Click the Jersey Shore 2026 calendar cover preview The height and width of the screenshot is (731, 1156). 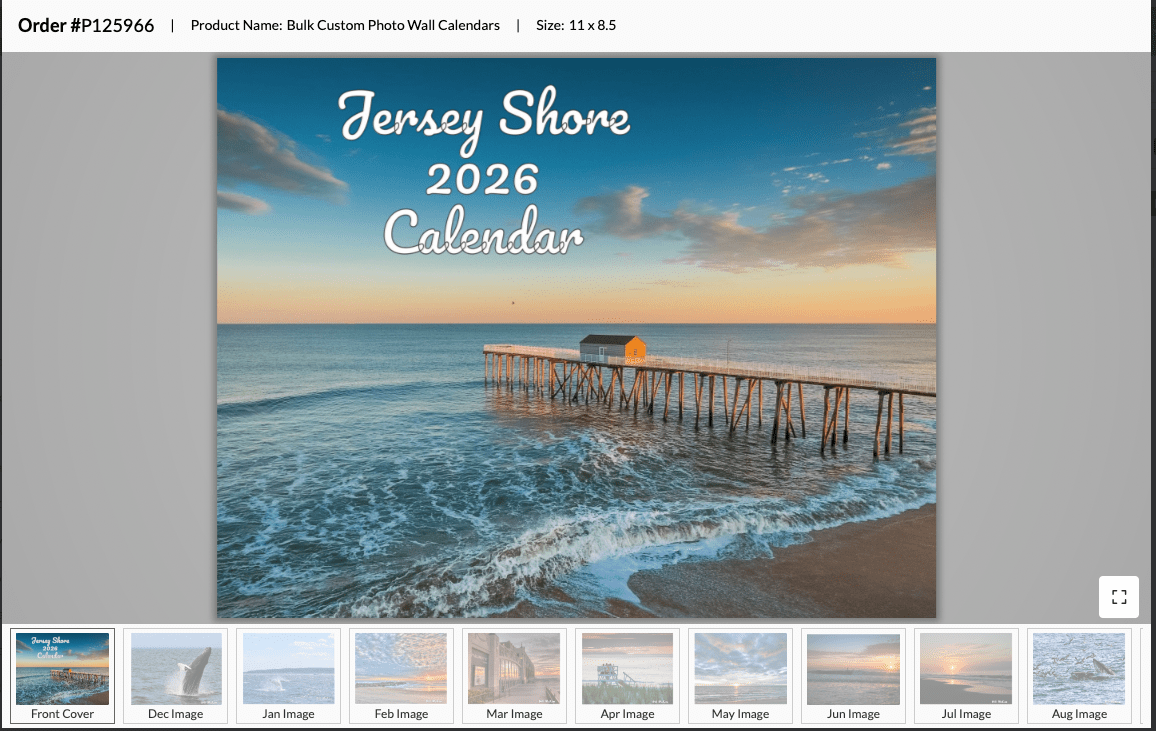tap(576, 337)
